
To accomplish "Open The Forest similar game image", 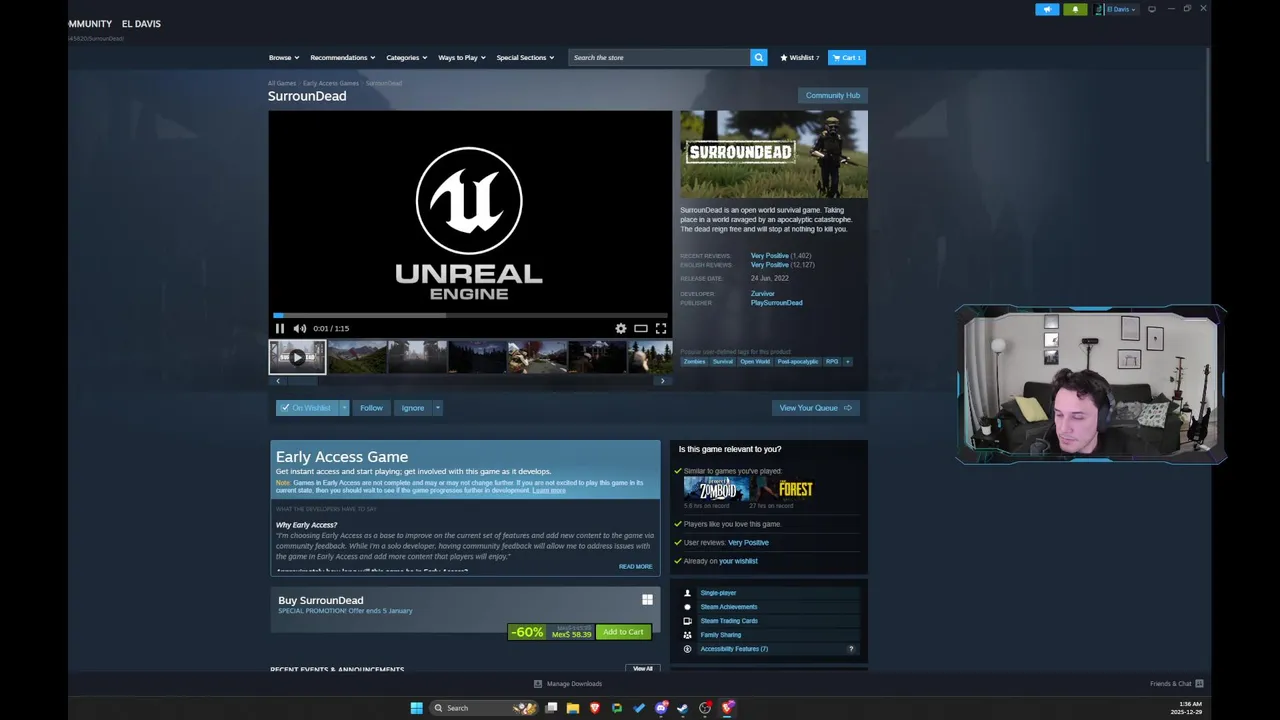I will (x=787, y=489).
